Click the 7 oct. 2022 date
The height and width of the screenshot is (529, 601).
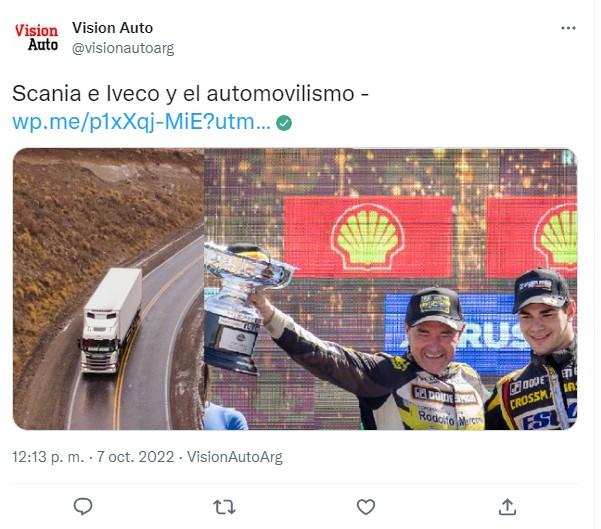click(x=135, y=457)
